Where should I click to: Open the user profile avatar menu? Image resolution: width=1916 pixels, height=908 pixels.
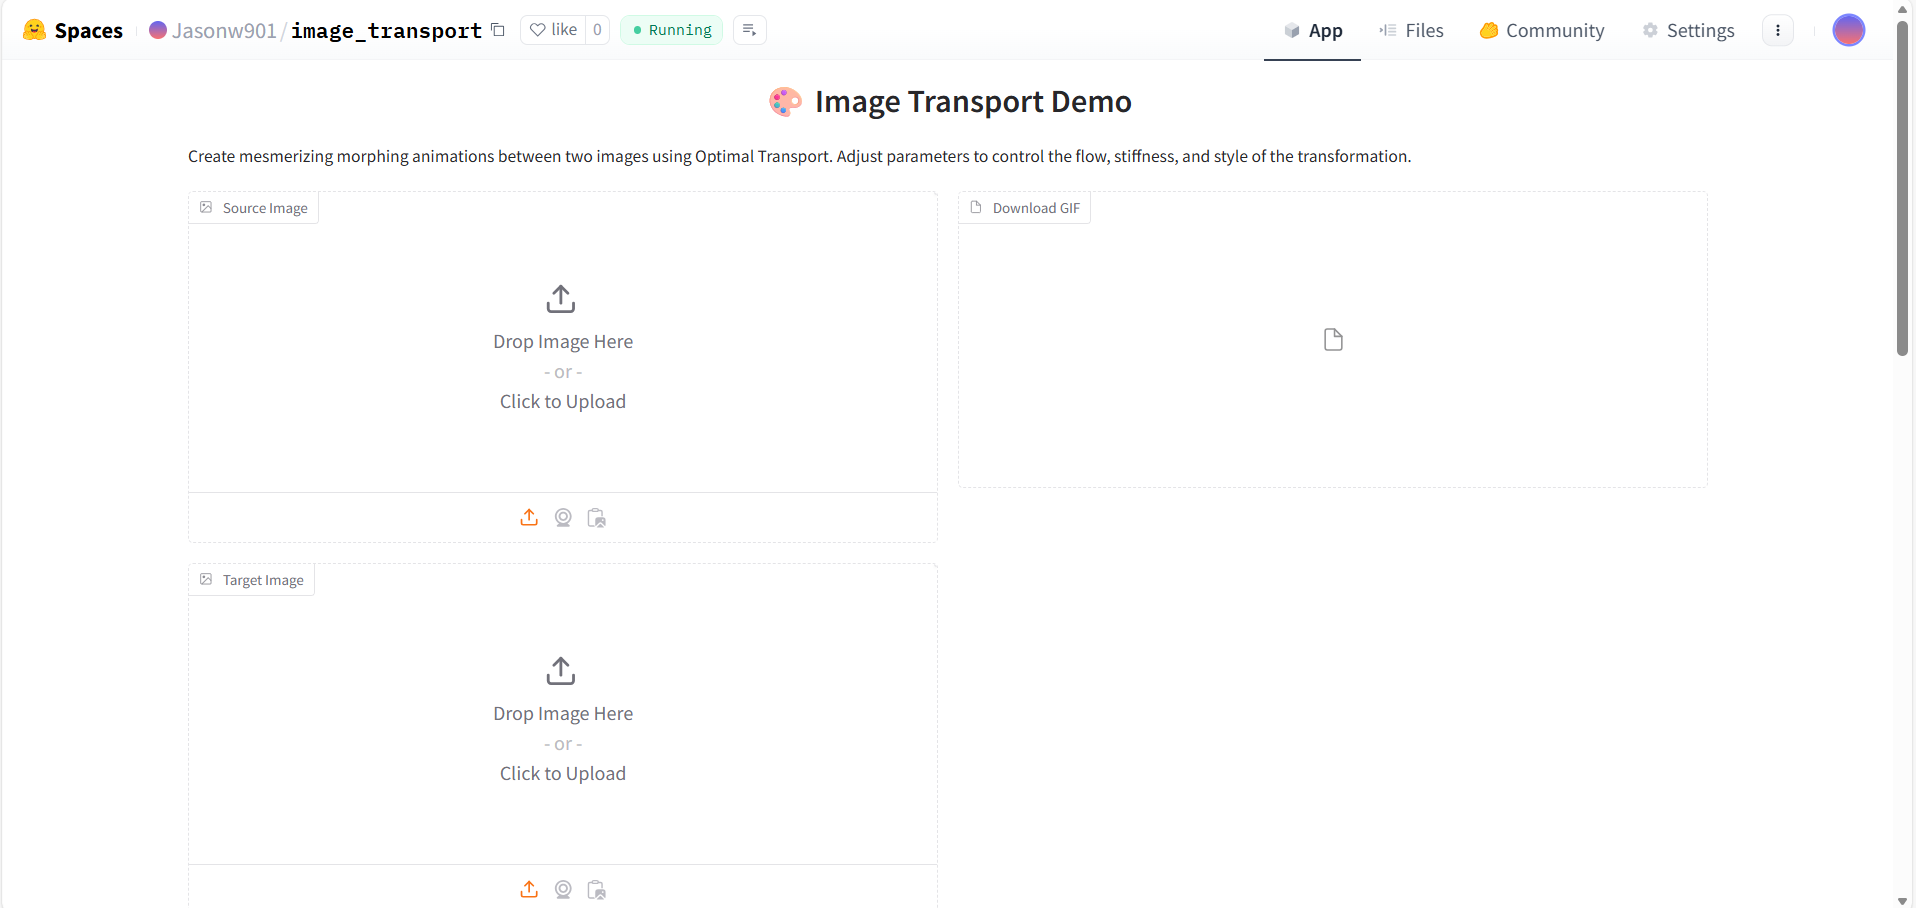[x=1848, y=30]
